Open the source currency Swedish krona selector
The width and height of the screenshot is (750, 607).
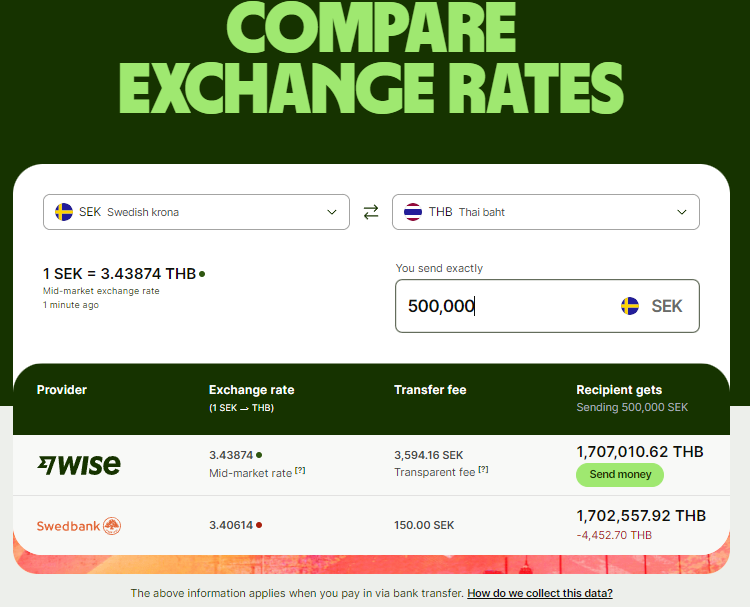click(x=196, y=212)
